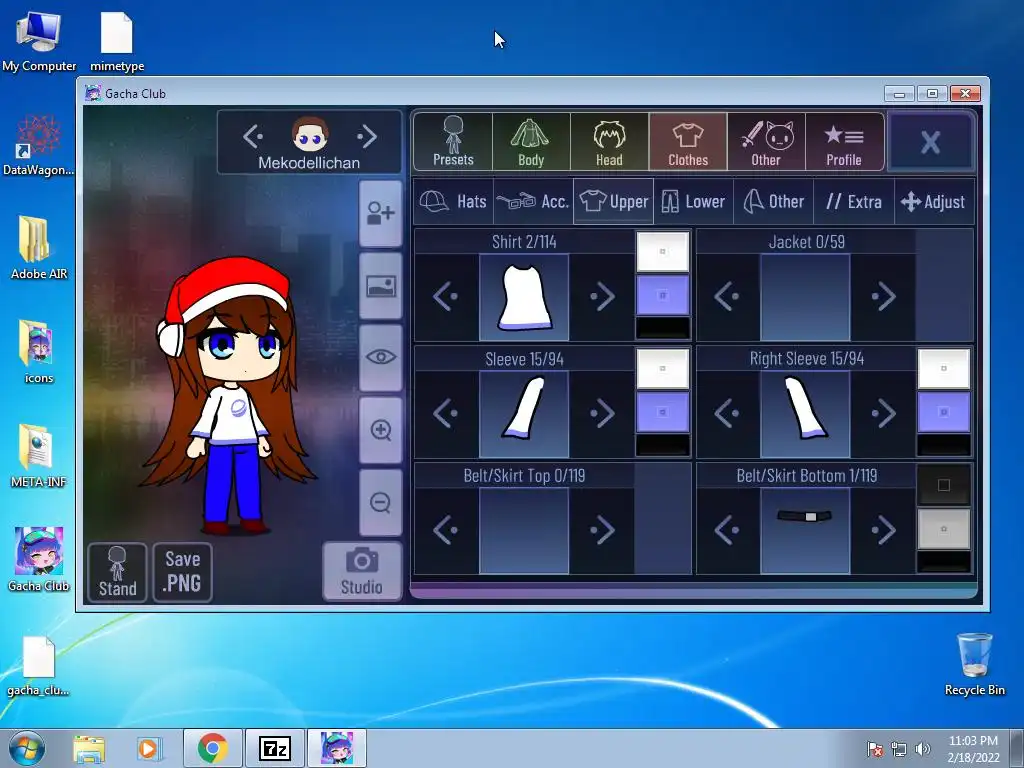Open 7-Zip from the taskbar
Image resolution: width=1024 pixels, height=768 pixels.
point(274,748)
